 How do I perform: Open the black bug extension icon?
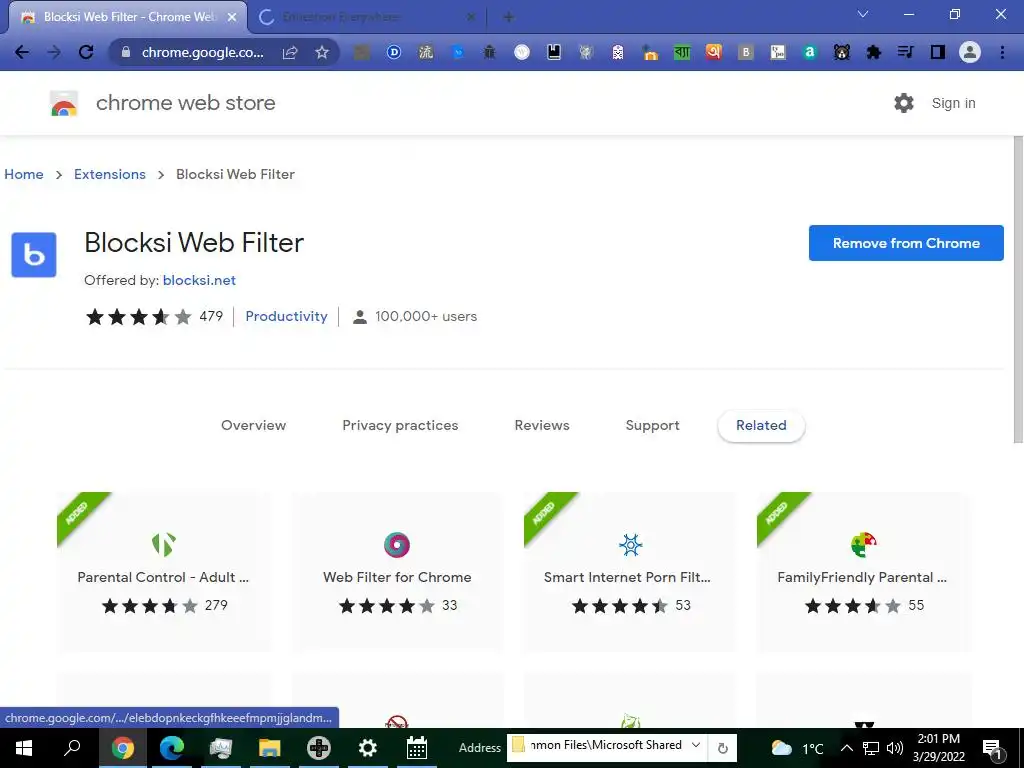[x=489, y=52]
